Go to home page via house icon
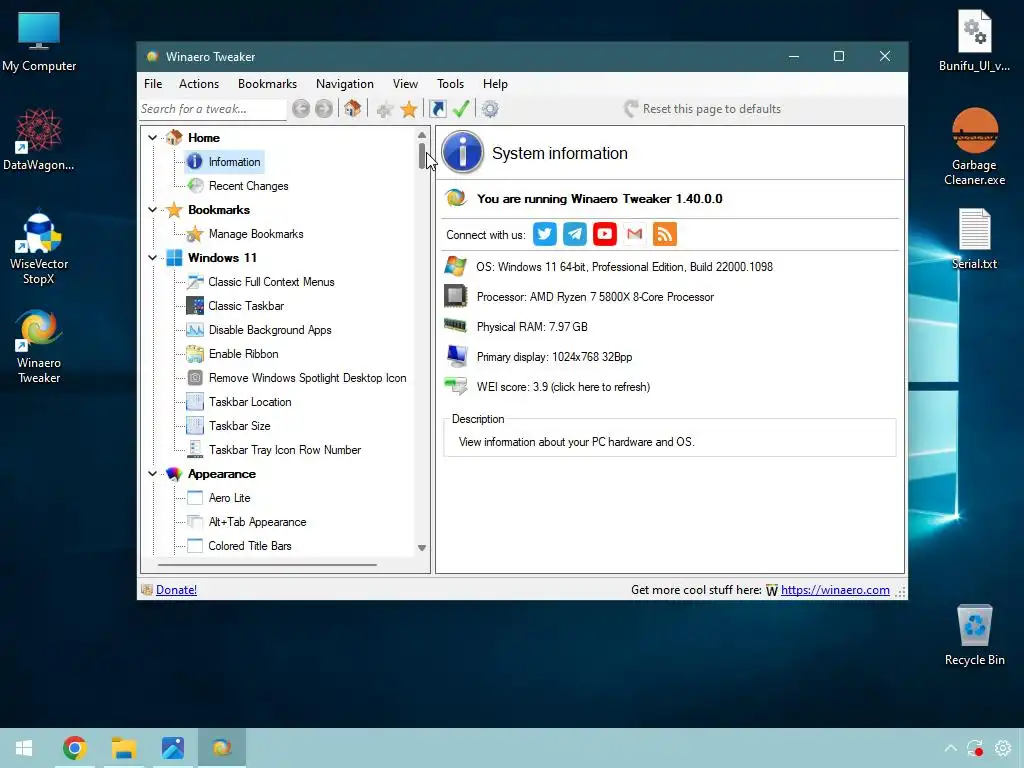The image size is (1024, 768). (x=353, y=108)
